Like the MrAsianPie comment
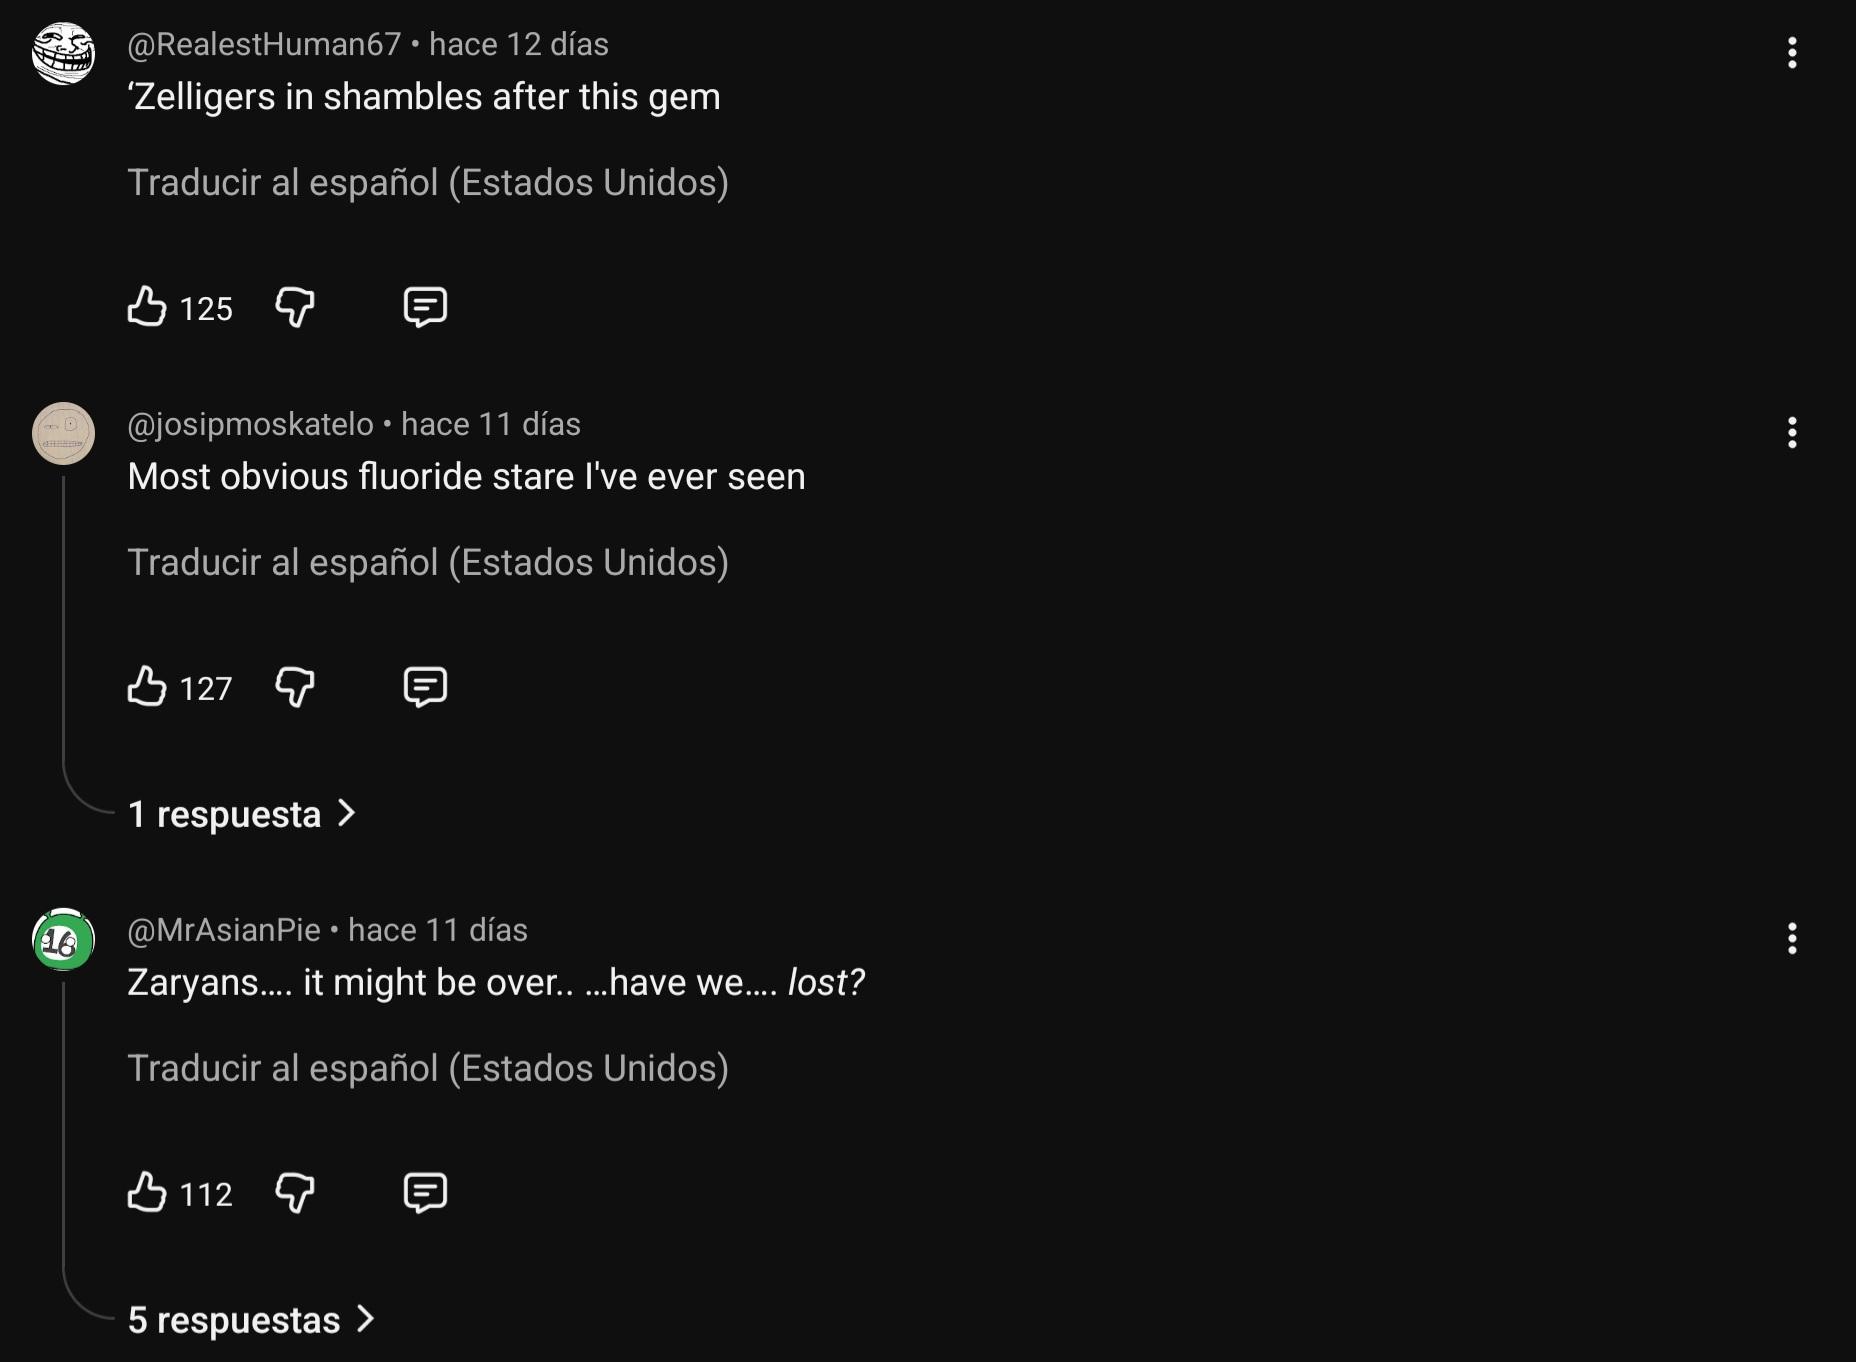 click(x=147, y=1193)
